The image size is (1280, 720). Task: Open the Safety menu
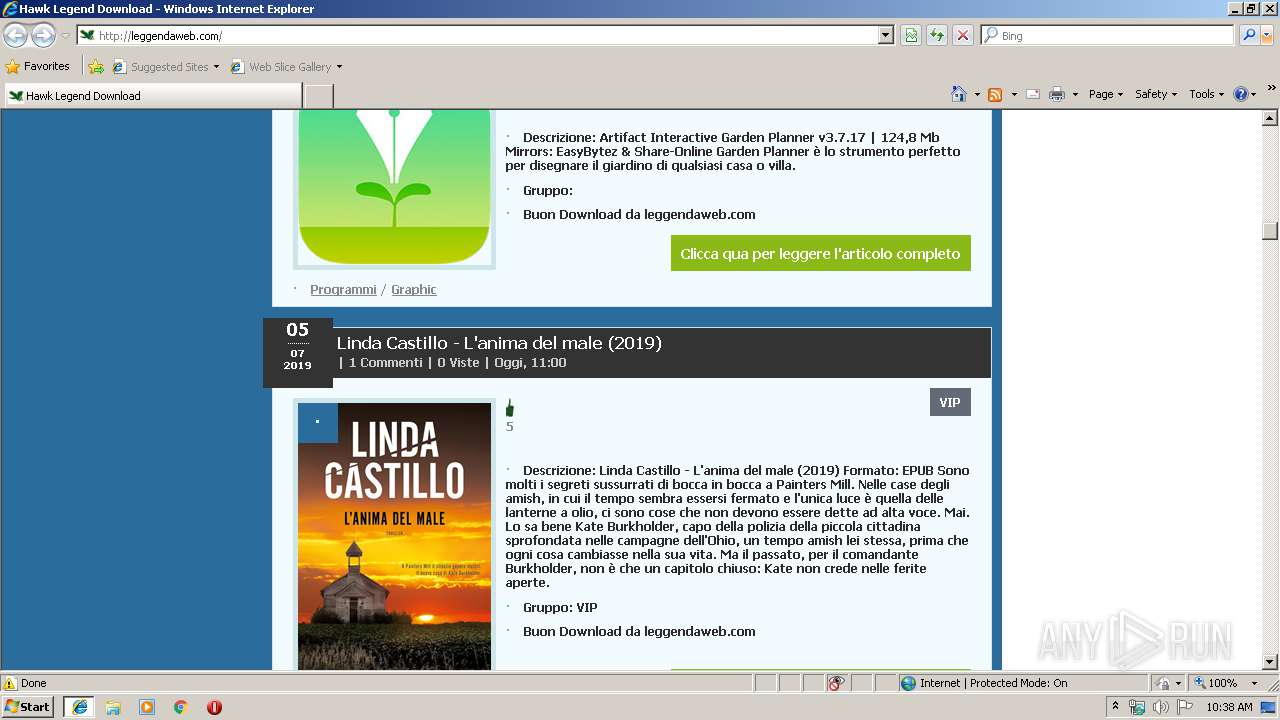[x=1155, y=94]
